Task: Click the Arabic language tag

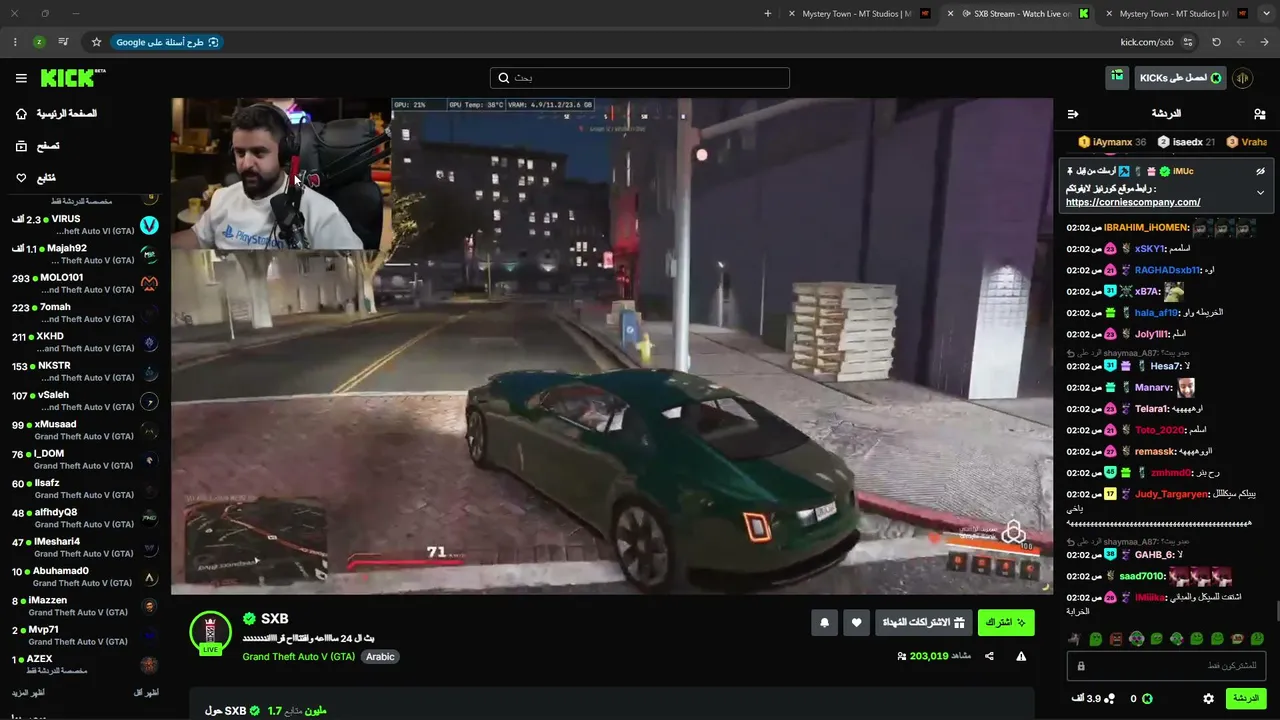Action: pyautogui.click(x=380, y=657)
